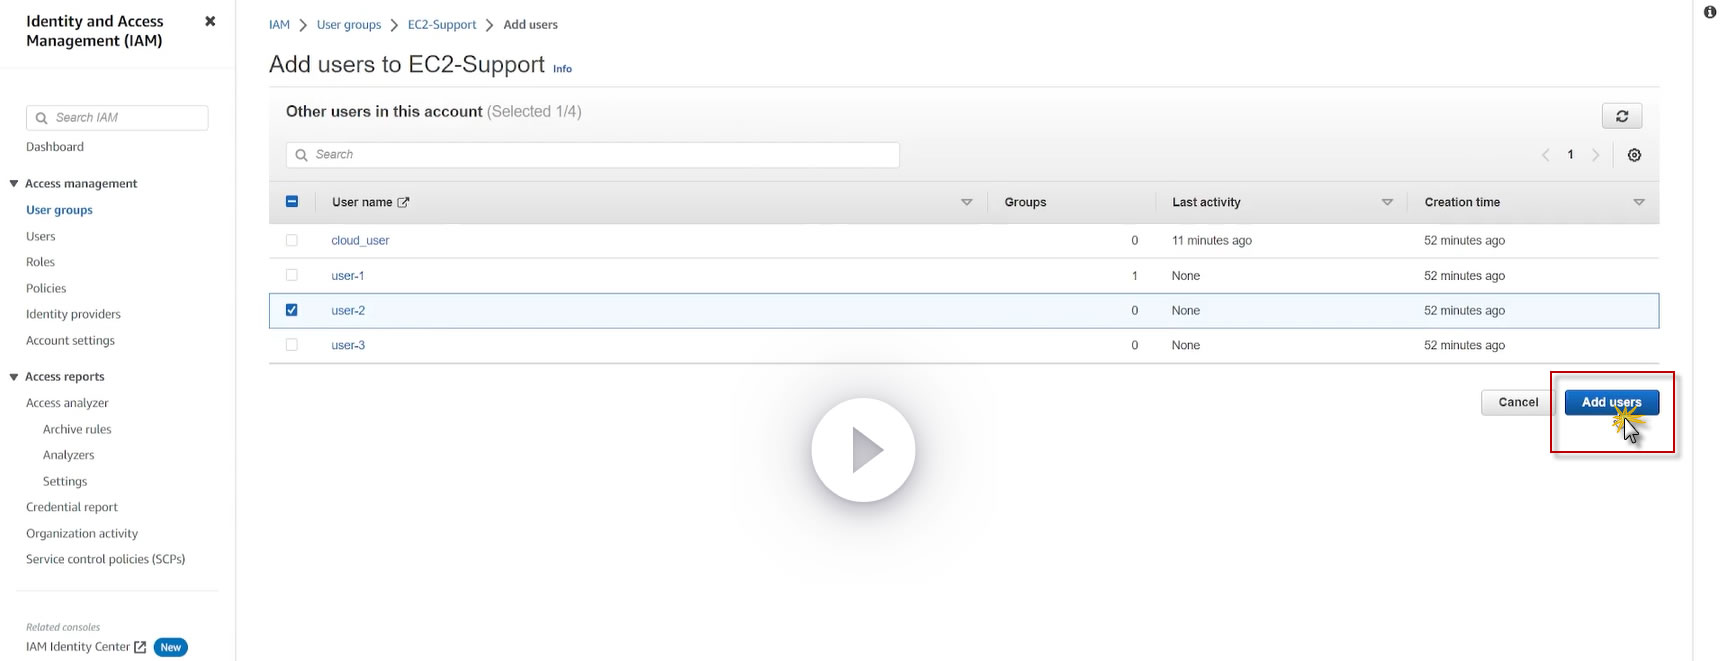The width and height of the screenshot is (1722, 661).
Task: Click page number 1
Action: tap(1570, 155)
